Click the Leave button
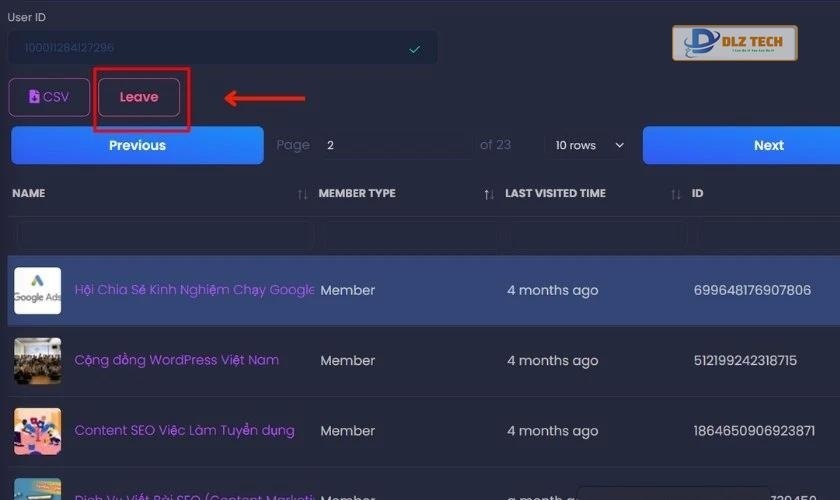Viewport: 840px width, 500px height. click(139, 97)
